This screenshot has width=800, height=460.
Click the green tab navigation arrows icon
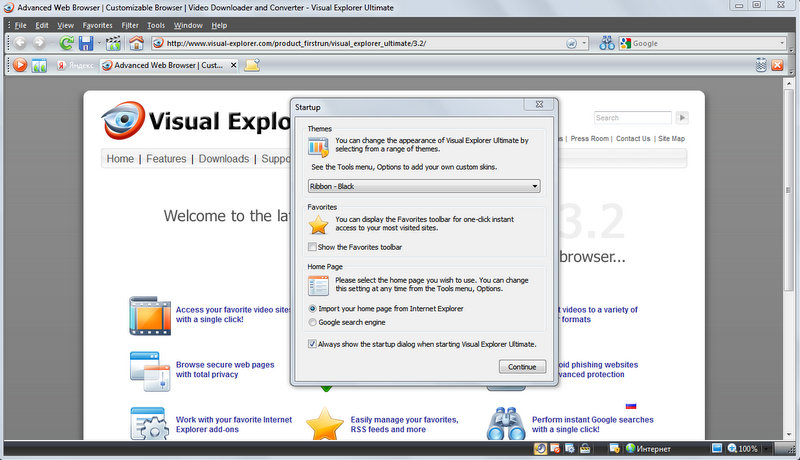click(x=39, y=66)
